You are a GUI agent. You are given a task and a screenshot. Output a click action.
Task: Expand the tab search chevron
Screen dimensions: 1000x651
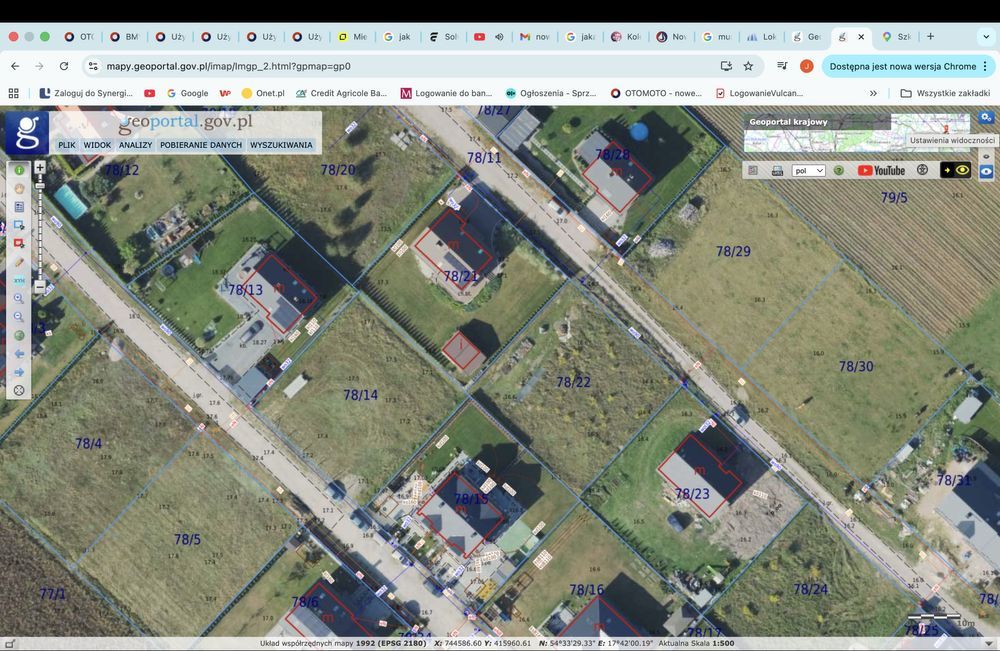(x=986, y=36)
